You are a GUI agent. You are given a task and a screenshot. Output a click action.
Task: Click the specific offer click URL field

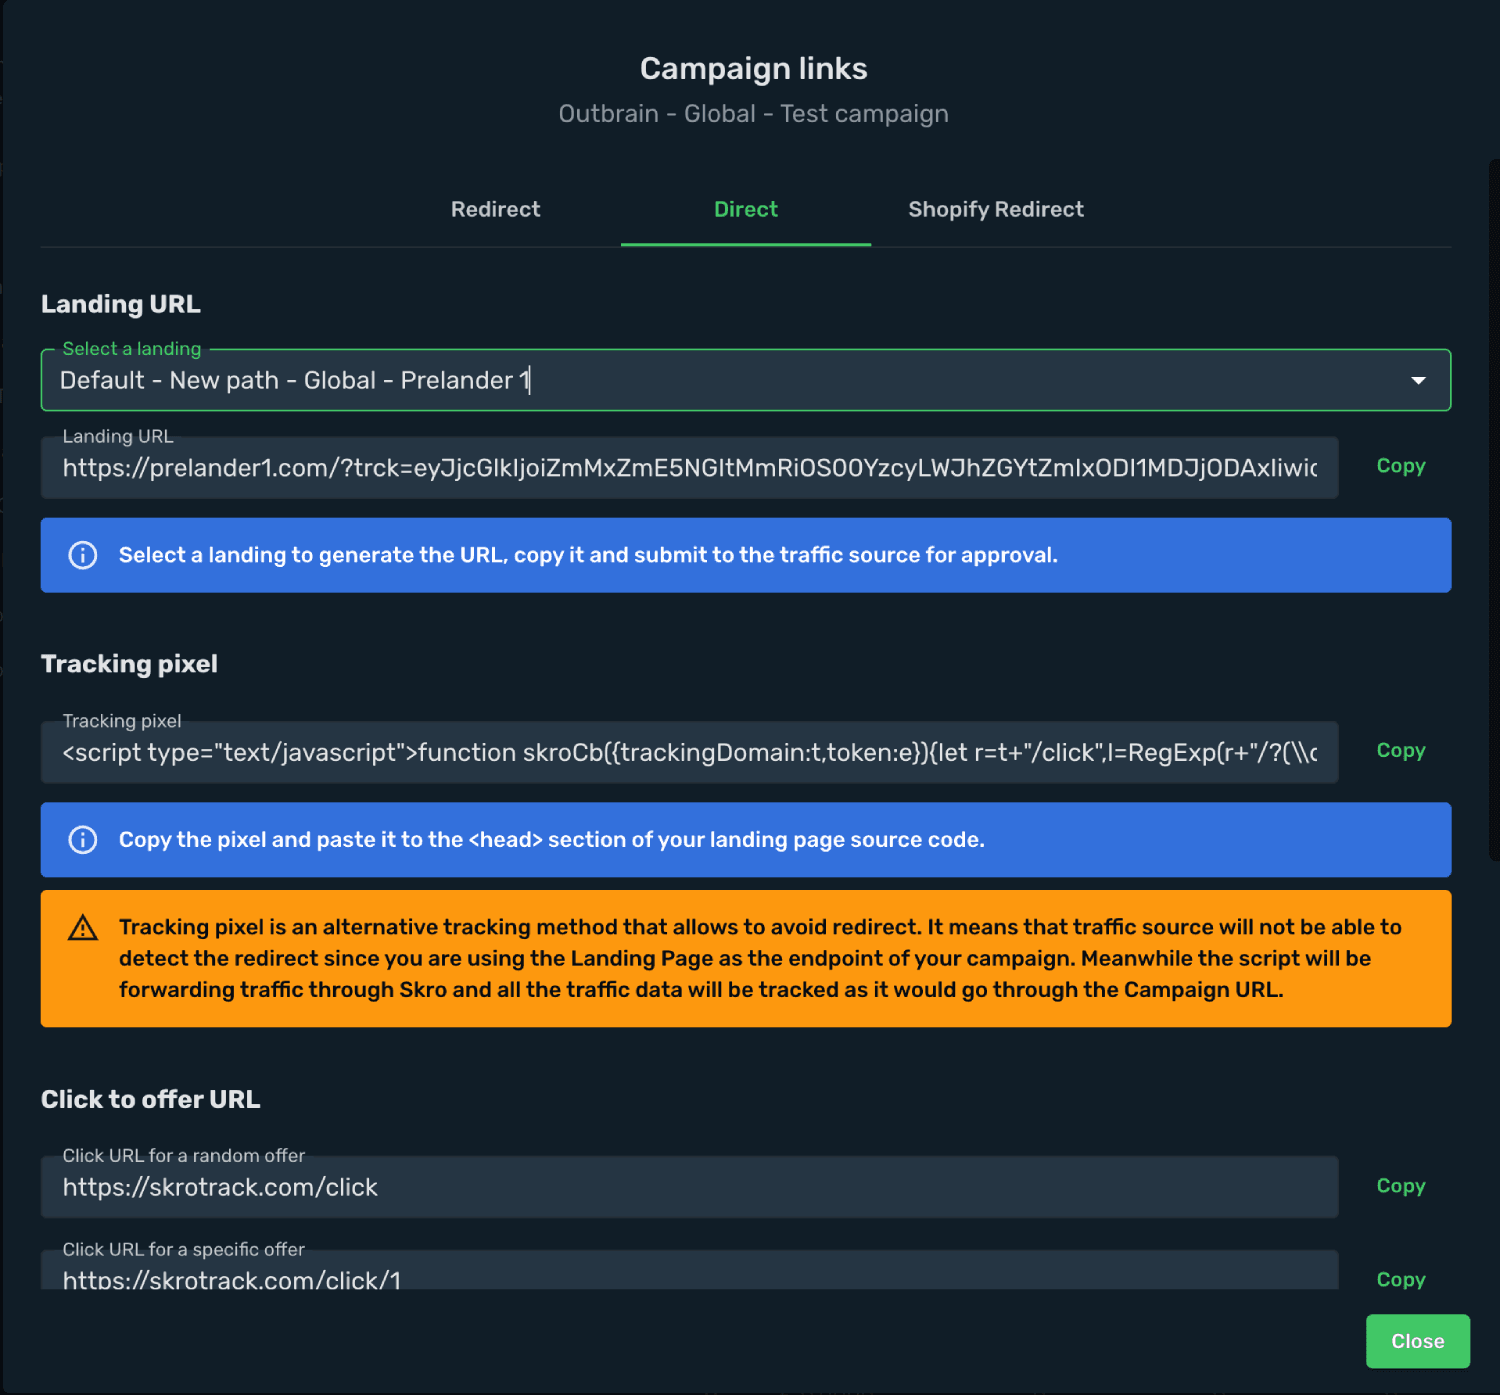(x=689, y=1270)
